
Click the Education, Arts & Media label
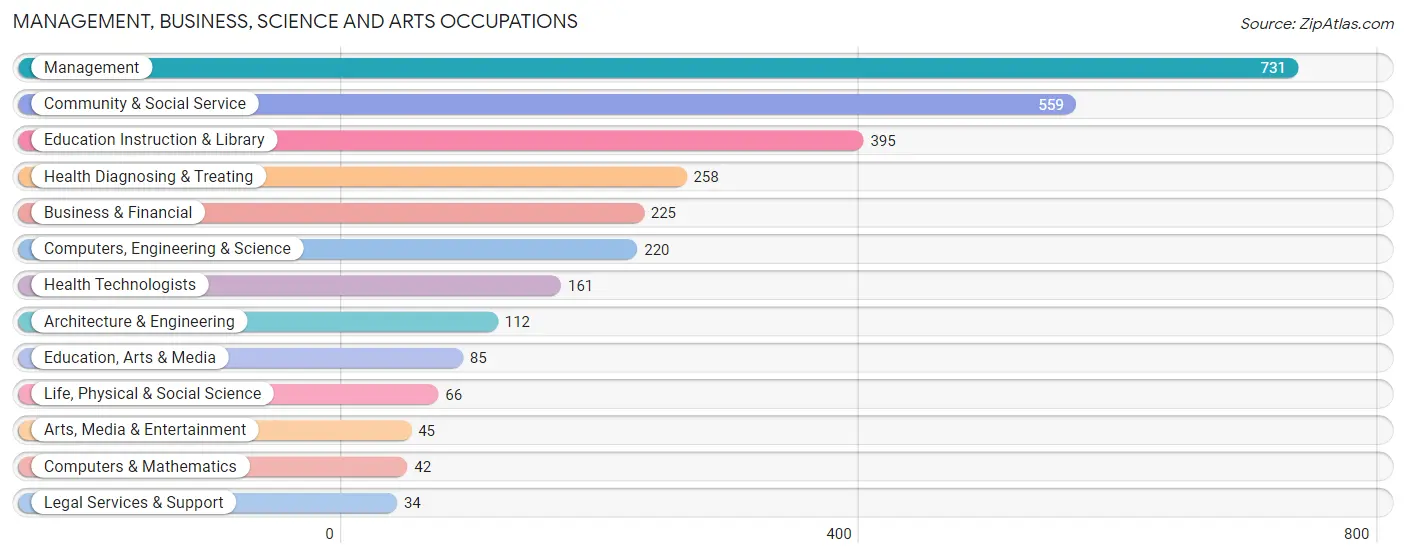coord(130,358)
